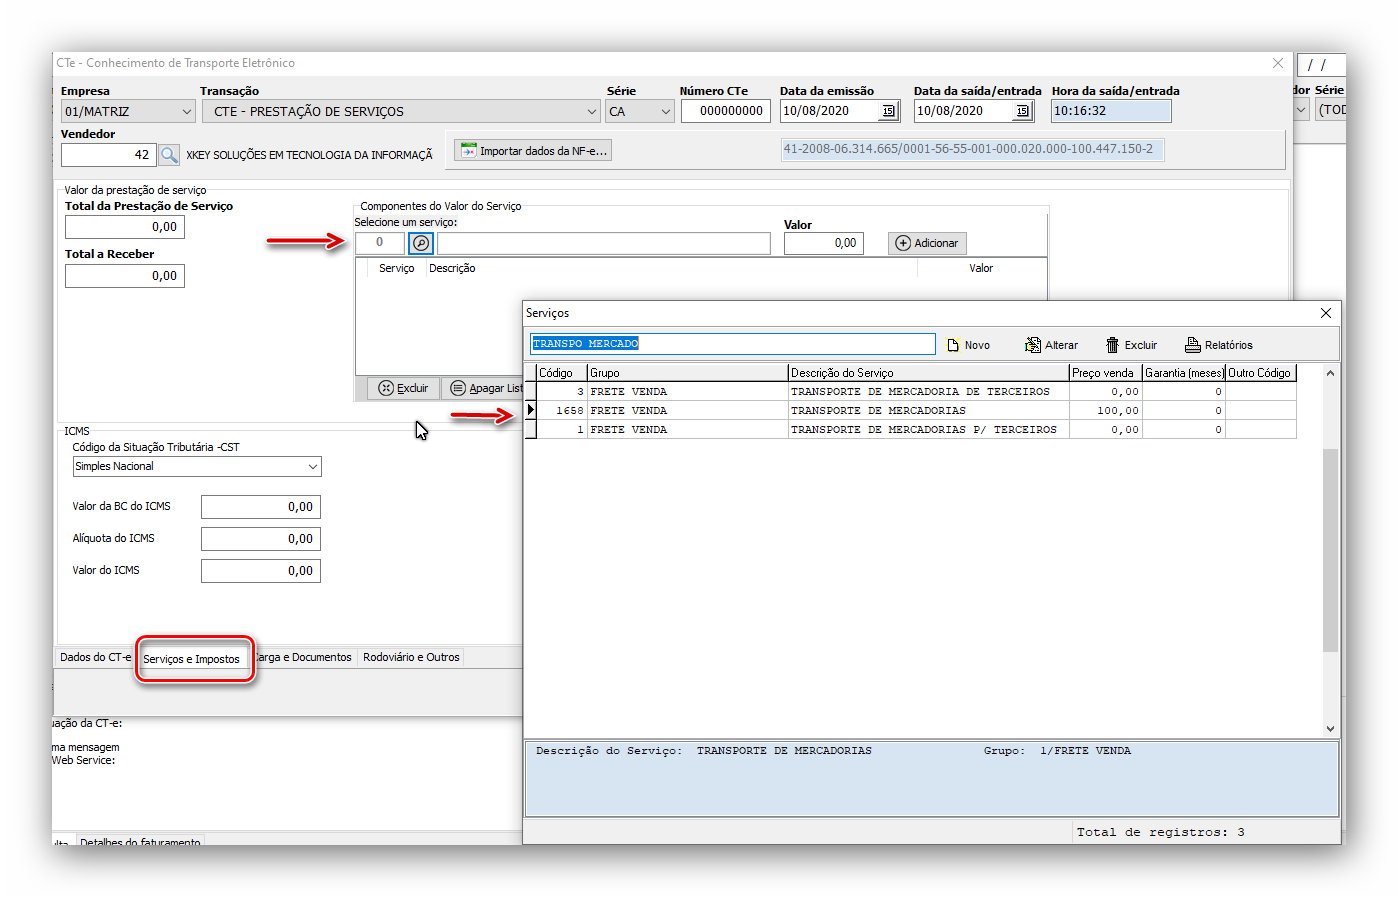Click the service code field showing 0

pos(380,243)
